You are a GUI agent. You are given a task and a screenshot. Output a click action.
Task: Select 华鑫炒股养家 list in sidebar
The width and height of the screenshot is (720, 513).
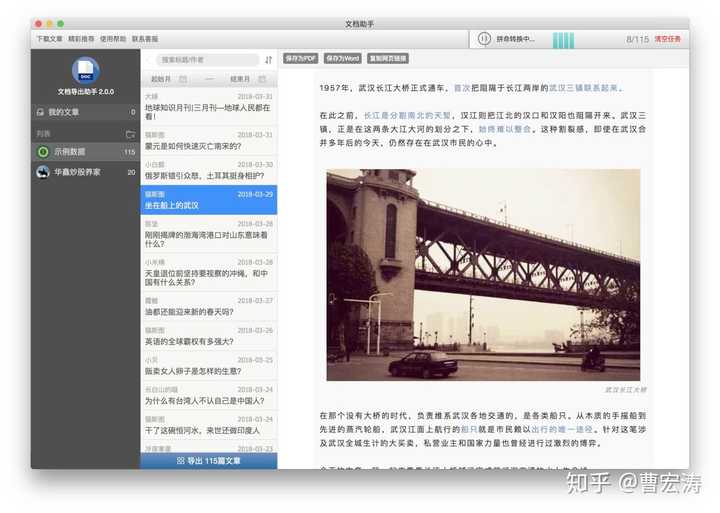85,172
